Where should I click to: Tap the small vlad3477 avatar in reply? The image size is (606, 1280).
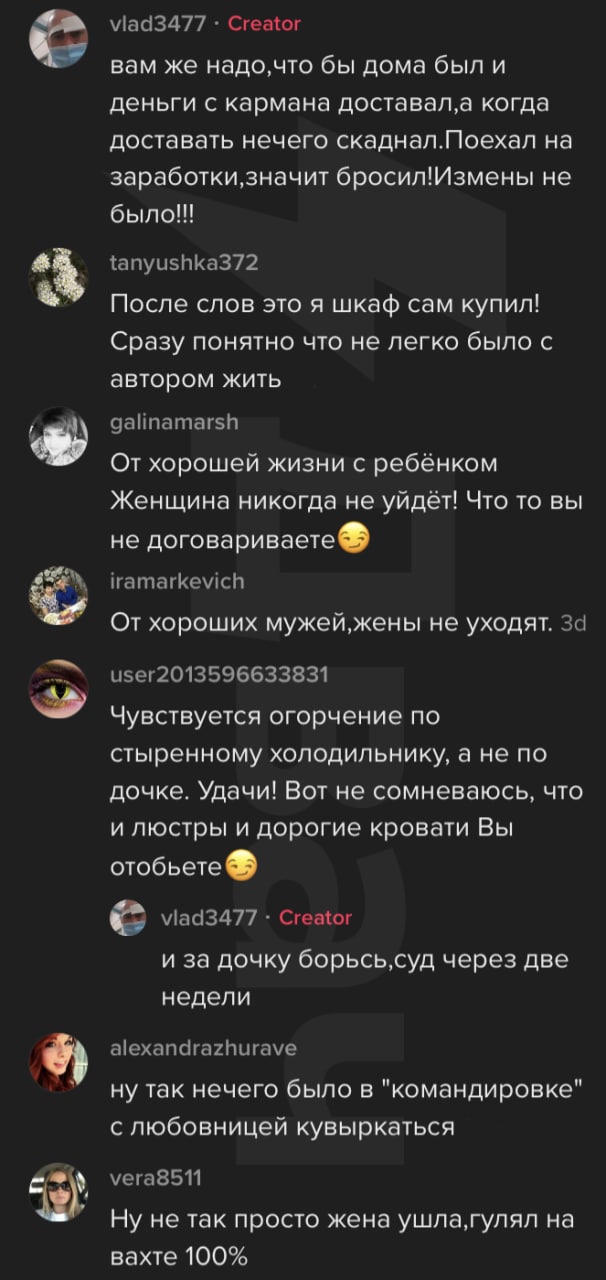[x=129, y=917]
